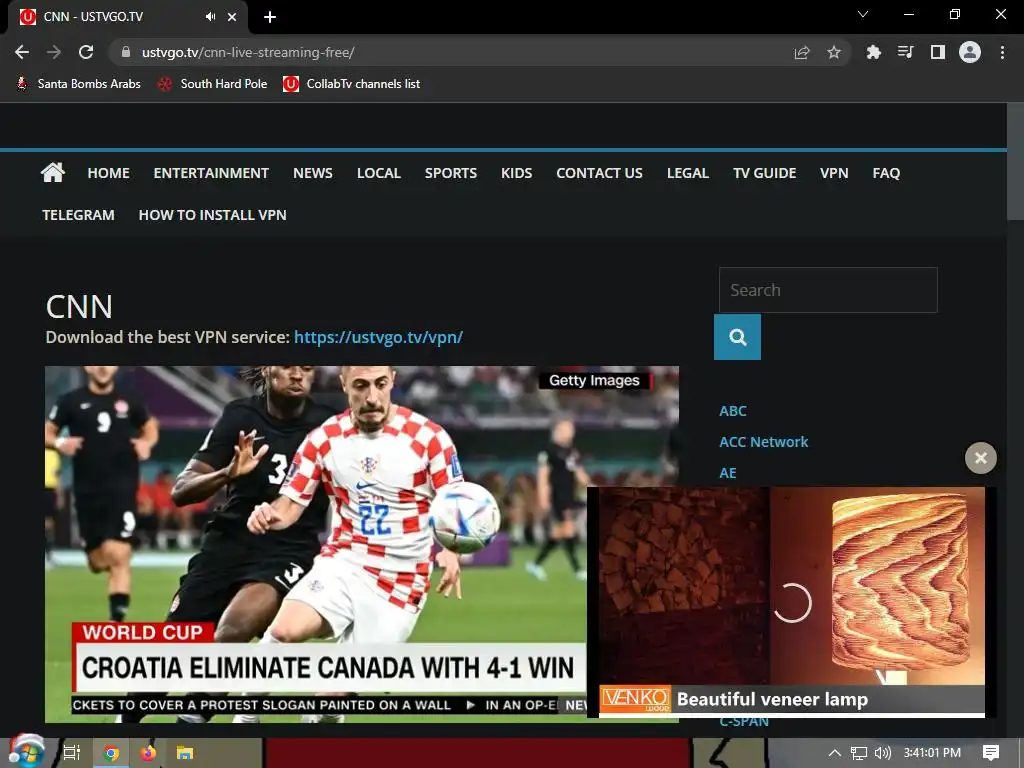Toggle the browser side panel icon
The width and height of the screenshot is (1024, 768).
pos(938,52)
